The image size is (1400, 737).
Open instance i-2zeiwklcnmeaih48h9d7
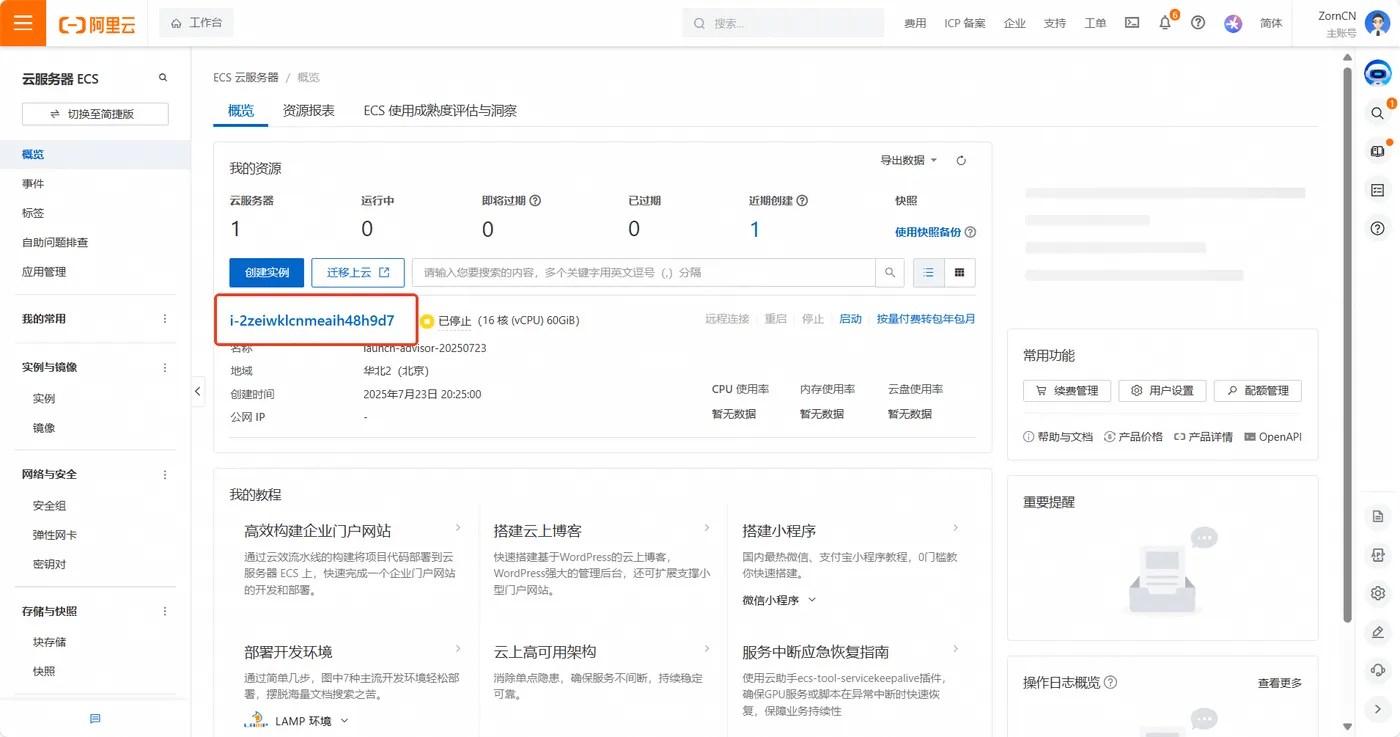point(312,320)
